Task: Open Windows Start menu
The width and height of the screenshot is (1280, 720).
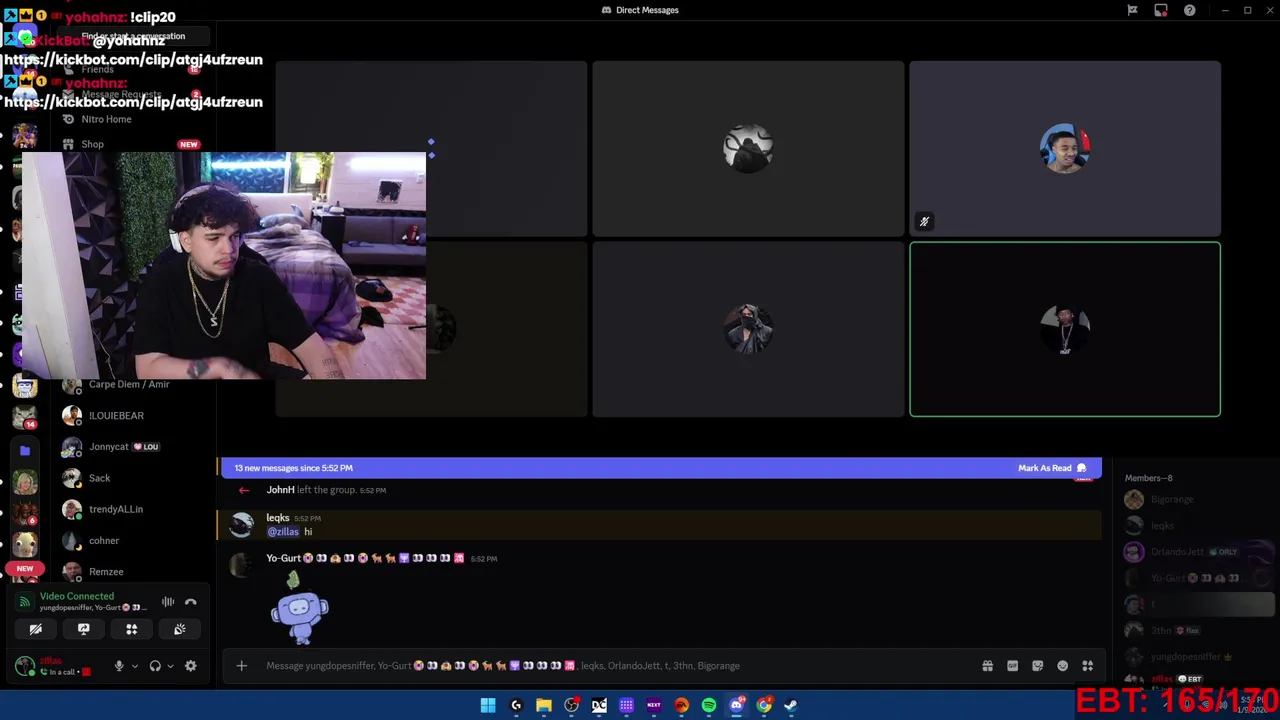Action: pyautogui.click(x=488, y=705)
